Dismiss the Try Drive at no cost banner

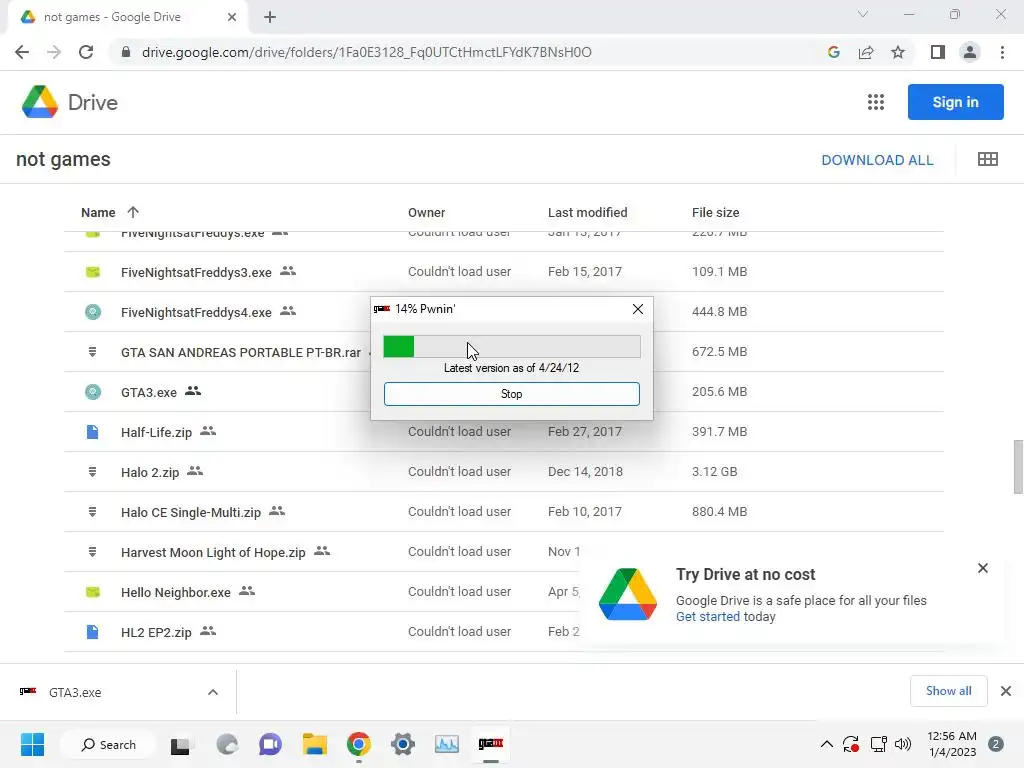(983, 568)
